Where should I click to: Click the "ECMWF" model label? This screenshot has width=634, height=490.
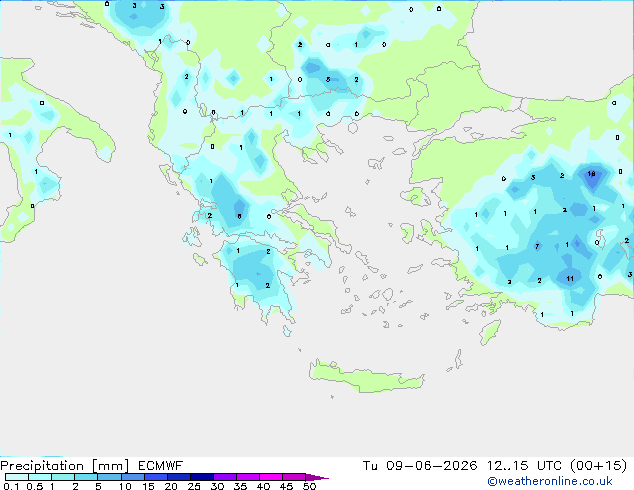point(161,466)
